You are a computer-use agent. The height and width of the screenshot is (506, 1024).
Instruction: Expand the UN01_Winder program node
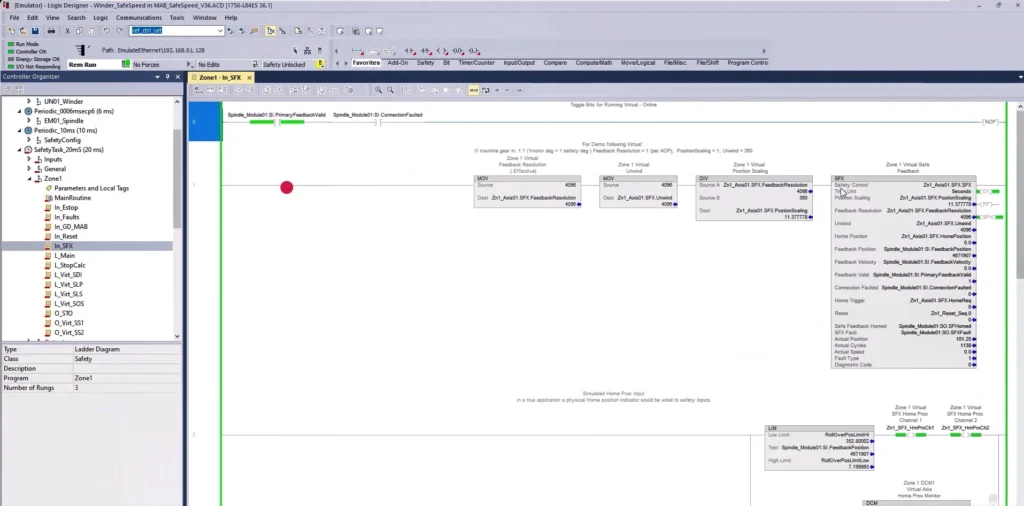pos(28,101)
